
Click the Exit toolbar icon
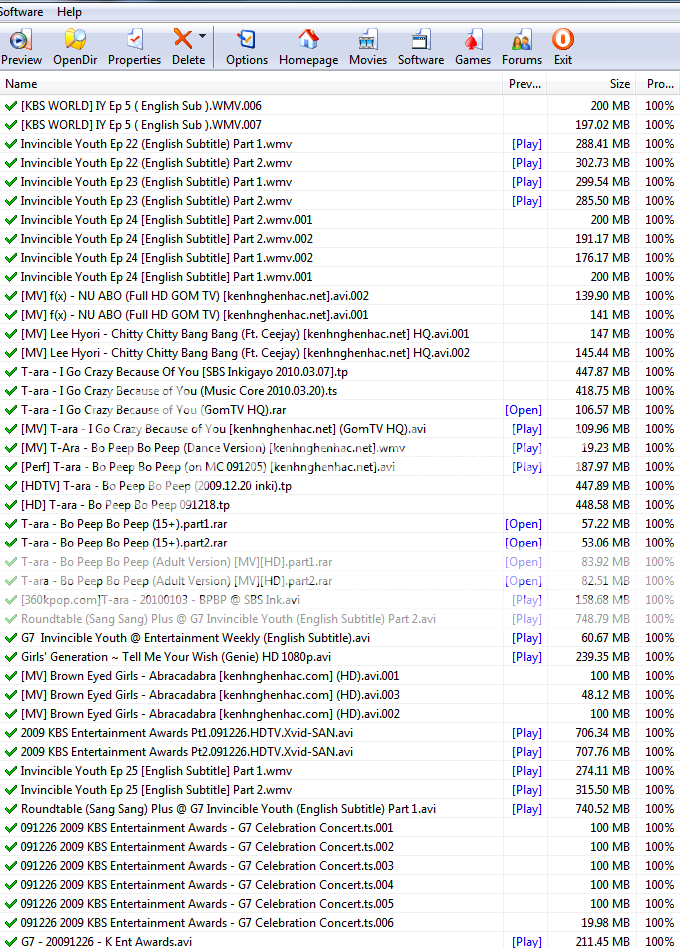(x=563, y=40)
